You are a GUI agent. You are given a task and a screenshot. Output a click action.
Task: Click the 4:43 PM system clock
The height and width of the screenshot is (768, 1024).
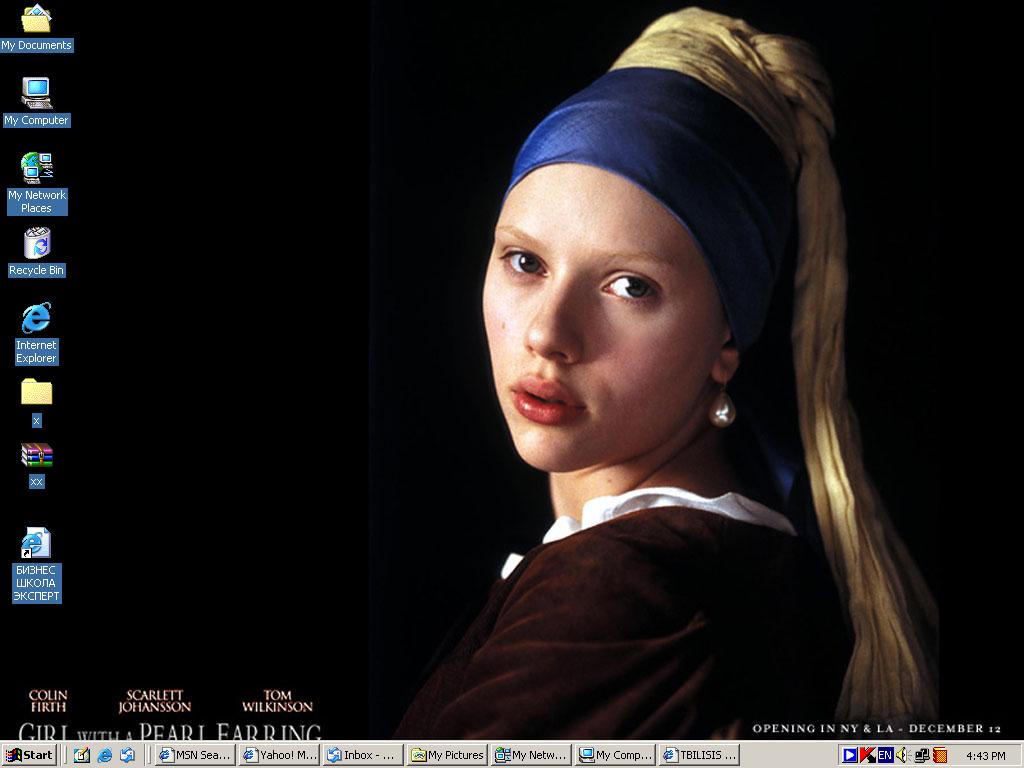click(x=985, y=756)
